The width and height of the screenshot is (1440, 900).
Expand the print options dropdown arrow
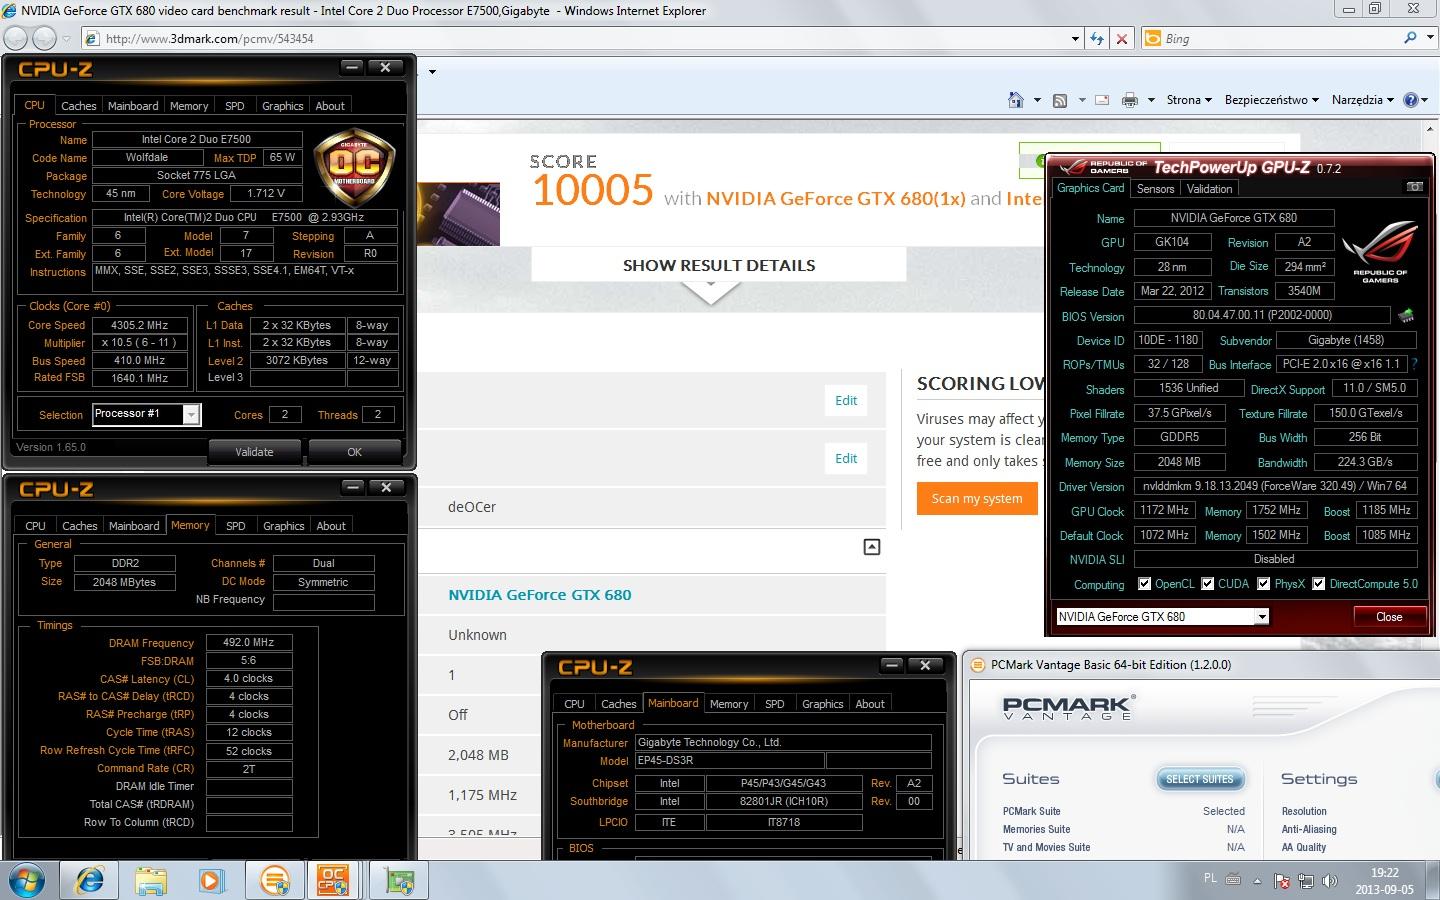pyautogui.click(x=1151, y=100)
